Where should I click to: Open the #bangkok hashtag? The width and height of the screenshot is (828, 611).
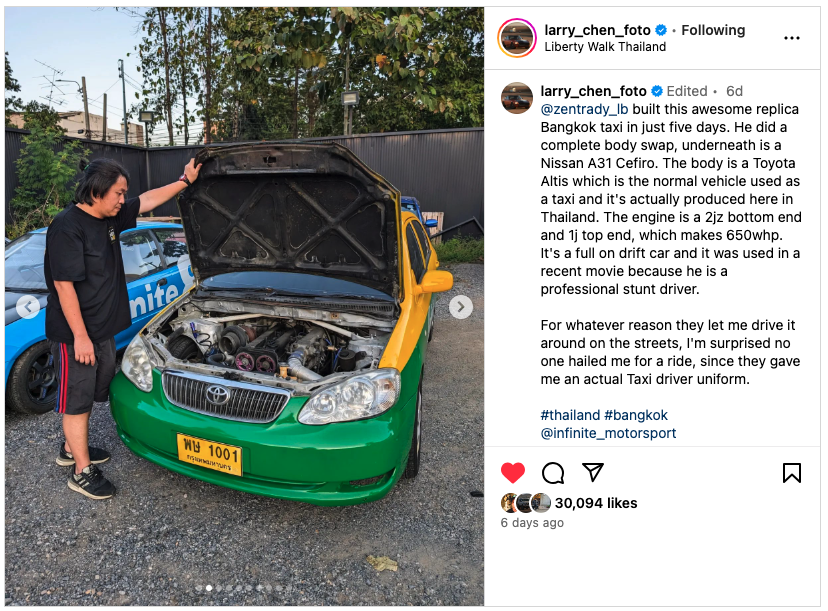tap(636, 415)
